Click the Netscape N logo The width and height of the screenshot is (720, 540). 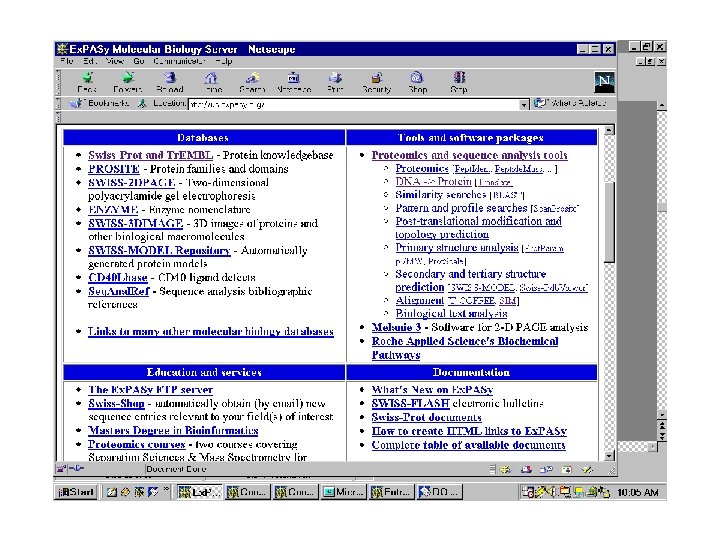(x=604, y=82)
